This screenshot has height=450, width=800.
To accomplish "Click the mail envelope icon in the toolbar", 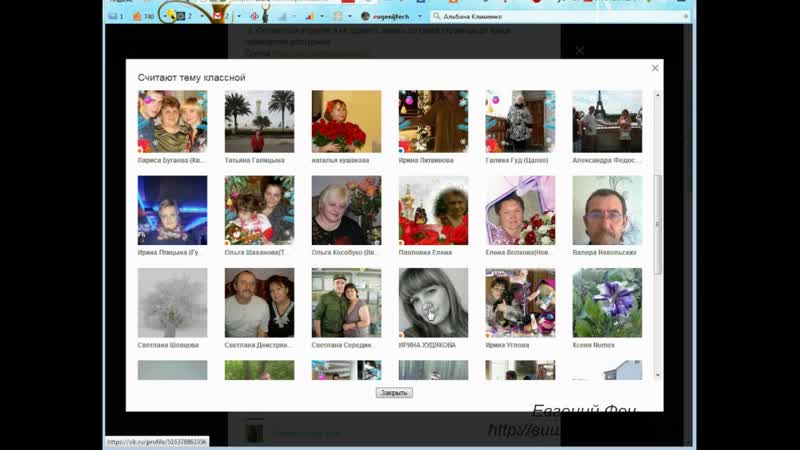I will [113, 16].
